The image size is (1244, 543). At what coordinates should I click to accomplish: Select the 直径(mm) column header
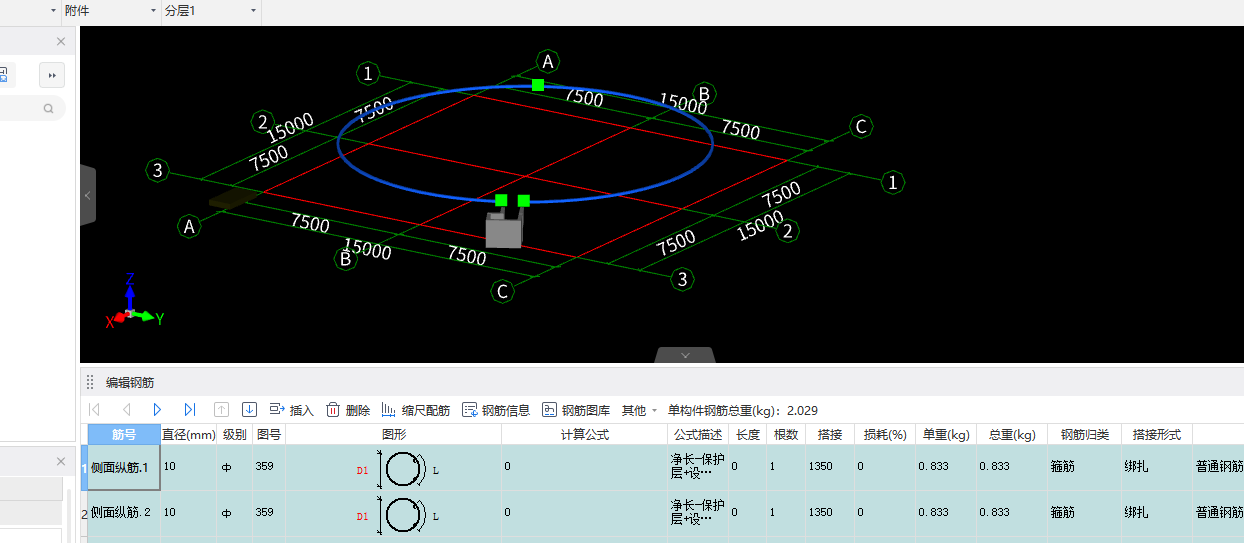tap(189, 434)
